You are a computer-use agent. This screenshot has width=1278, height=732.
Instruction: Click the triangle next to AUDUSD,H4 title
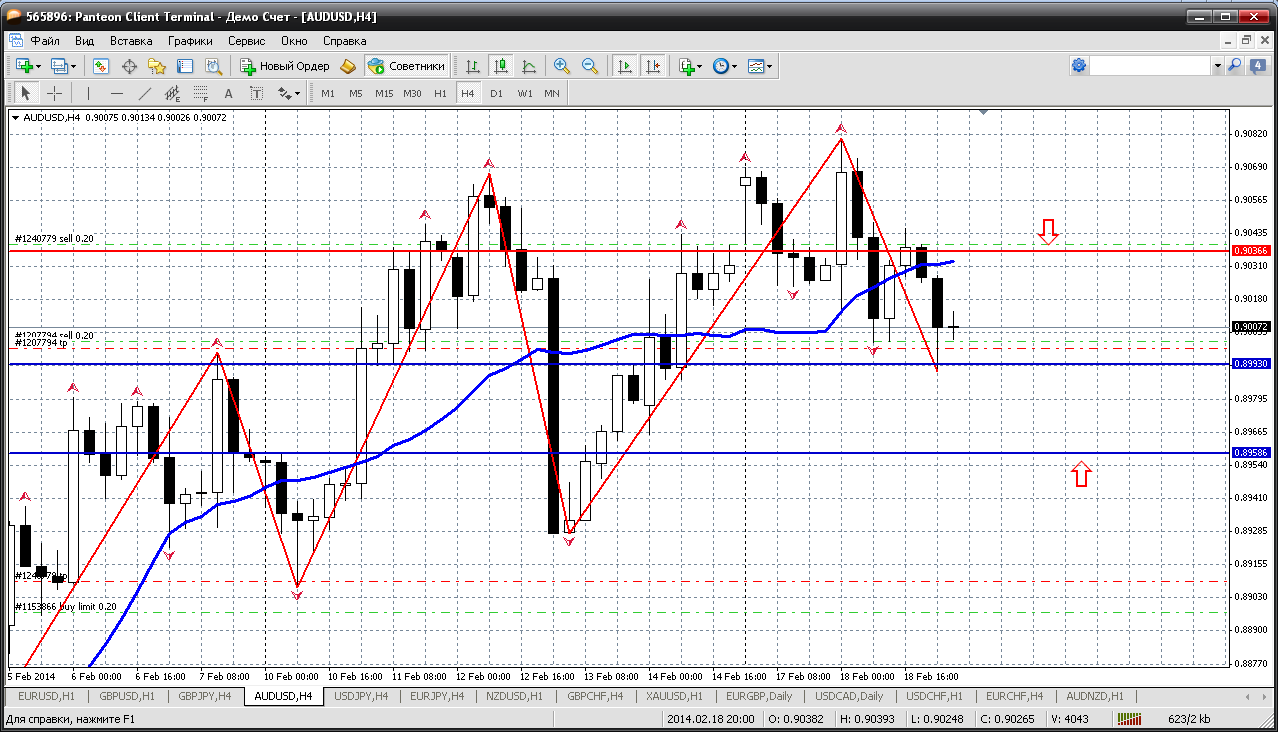[15, 117]
